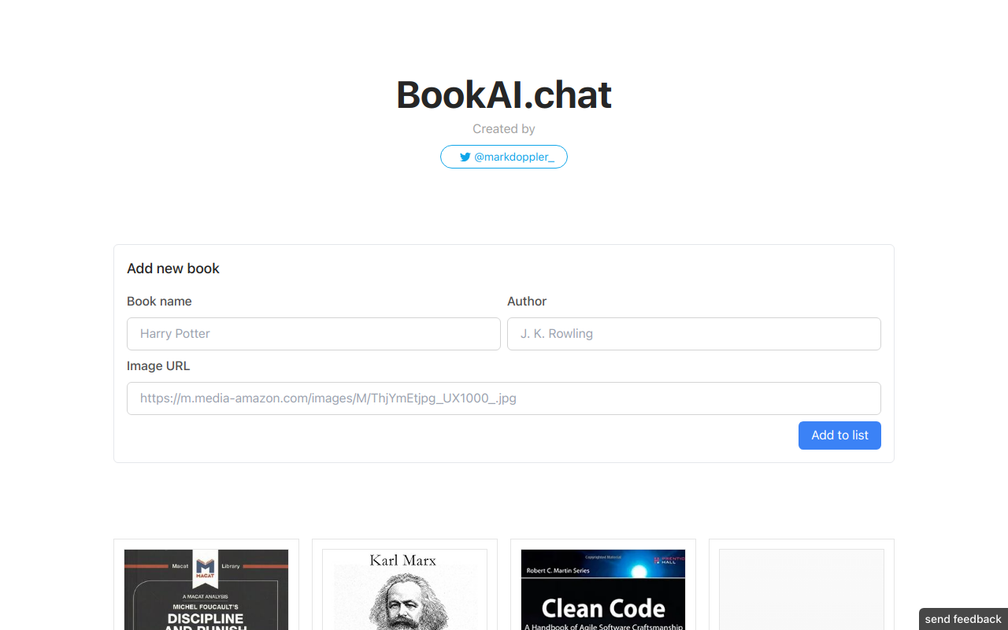Click the send feedback button
This screenshot has width=1008, height=630.
pyautogui.click(x=963, y=619)
